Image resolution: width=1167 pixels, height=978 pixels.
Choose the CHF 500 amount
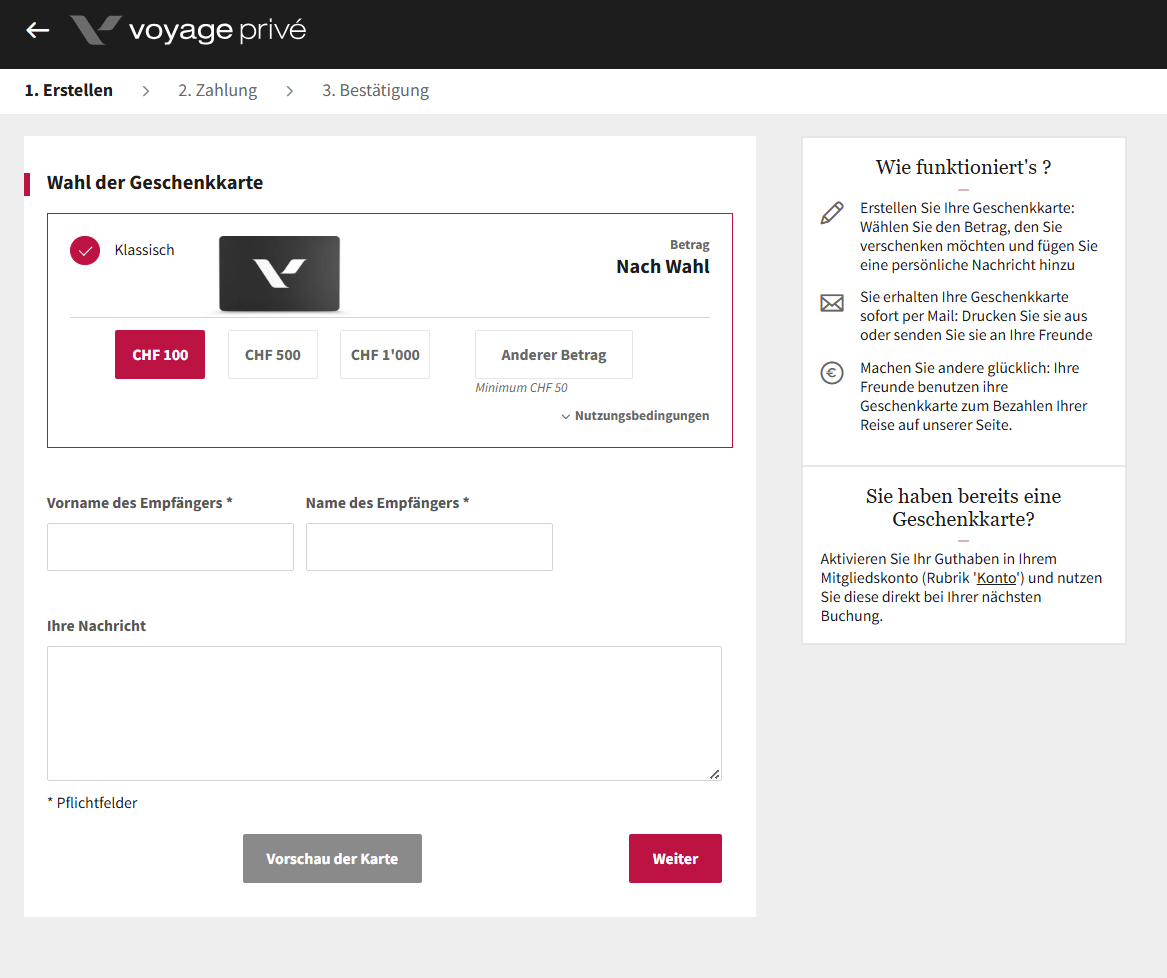pos(273,355)
